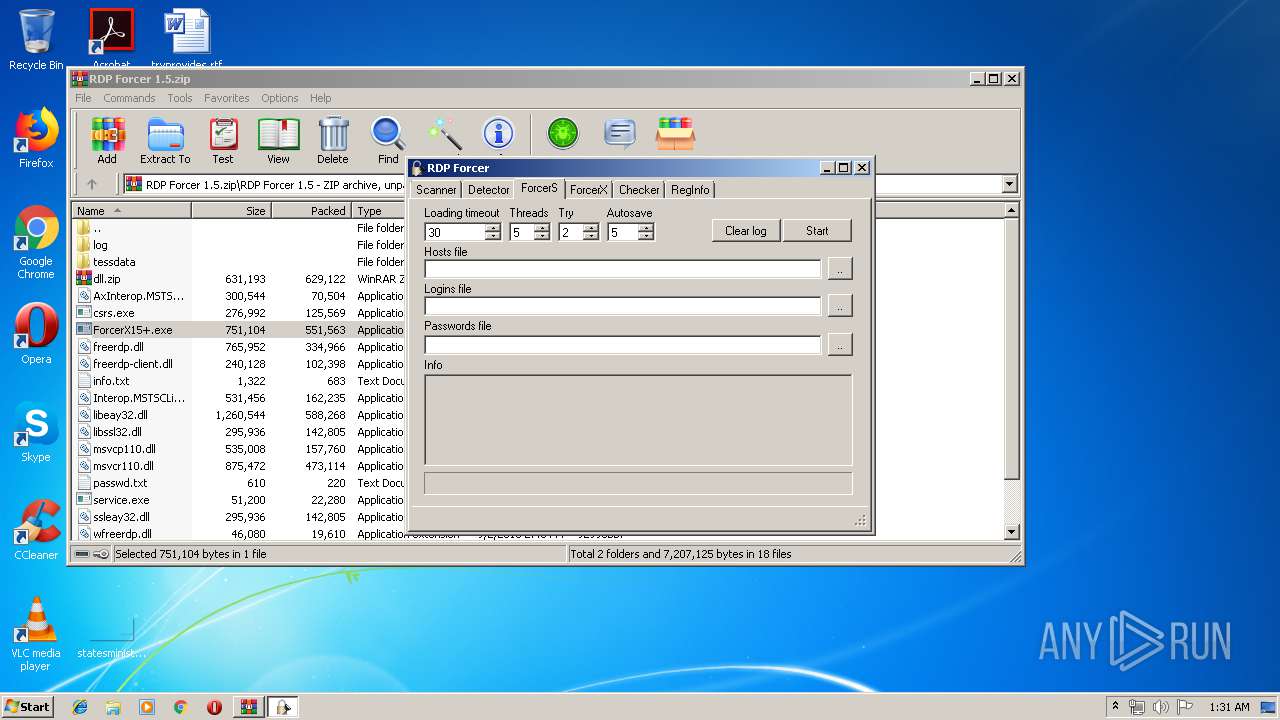Click the Start button in RDP Forcer
The image size is (1280, 720).
coord(817,231)
